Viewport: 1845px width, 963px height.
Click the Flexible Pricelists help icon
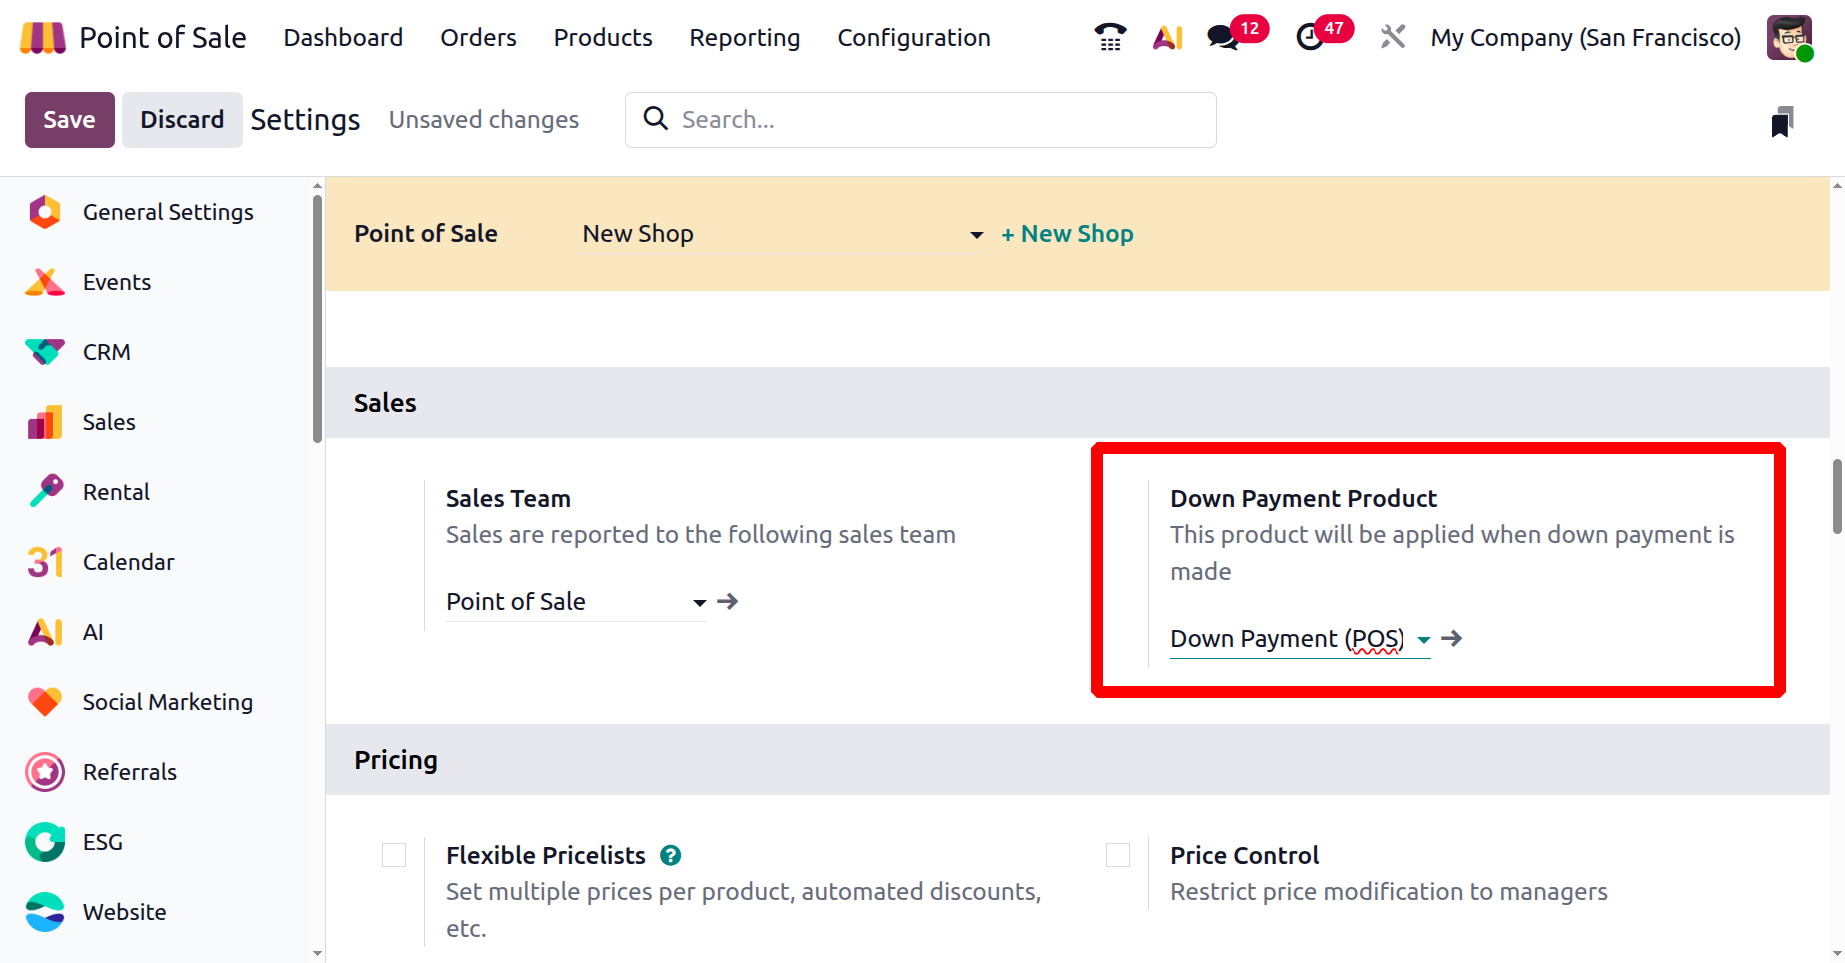[x=671, y=856]
